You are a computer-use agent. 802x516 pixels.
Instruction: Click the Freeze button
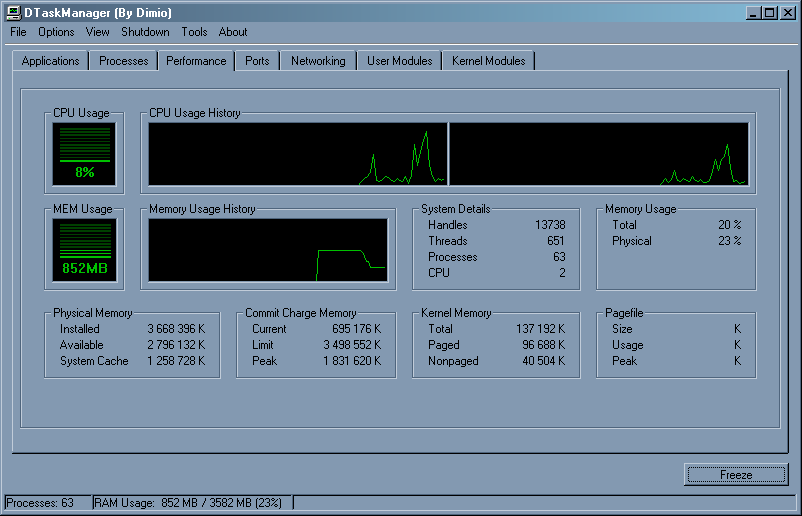736,475
